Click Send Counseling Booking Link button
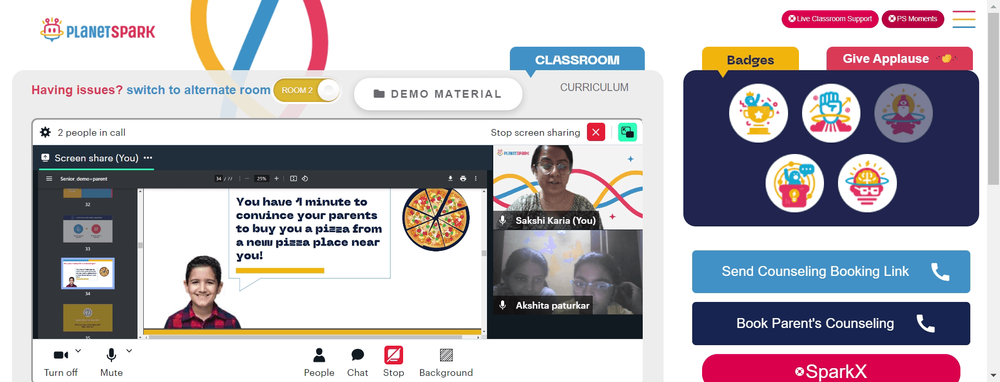Image resolution: width=1000 pixels, height=382 pixels. click(831, 272)
